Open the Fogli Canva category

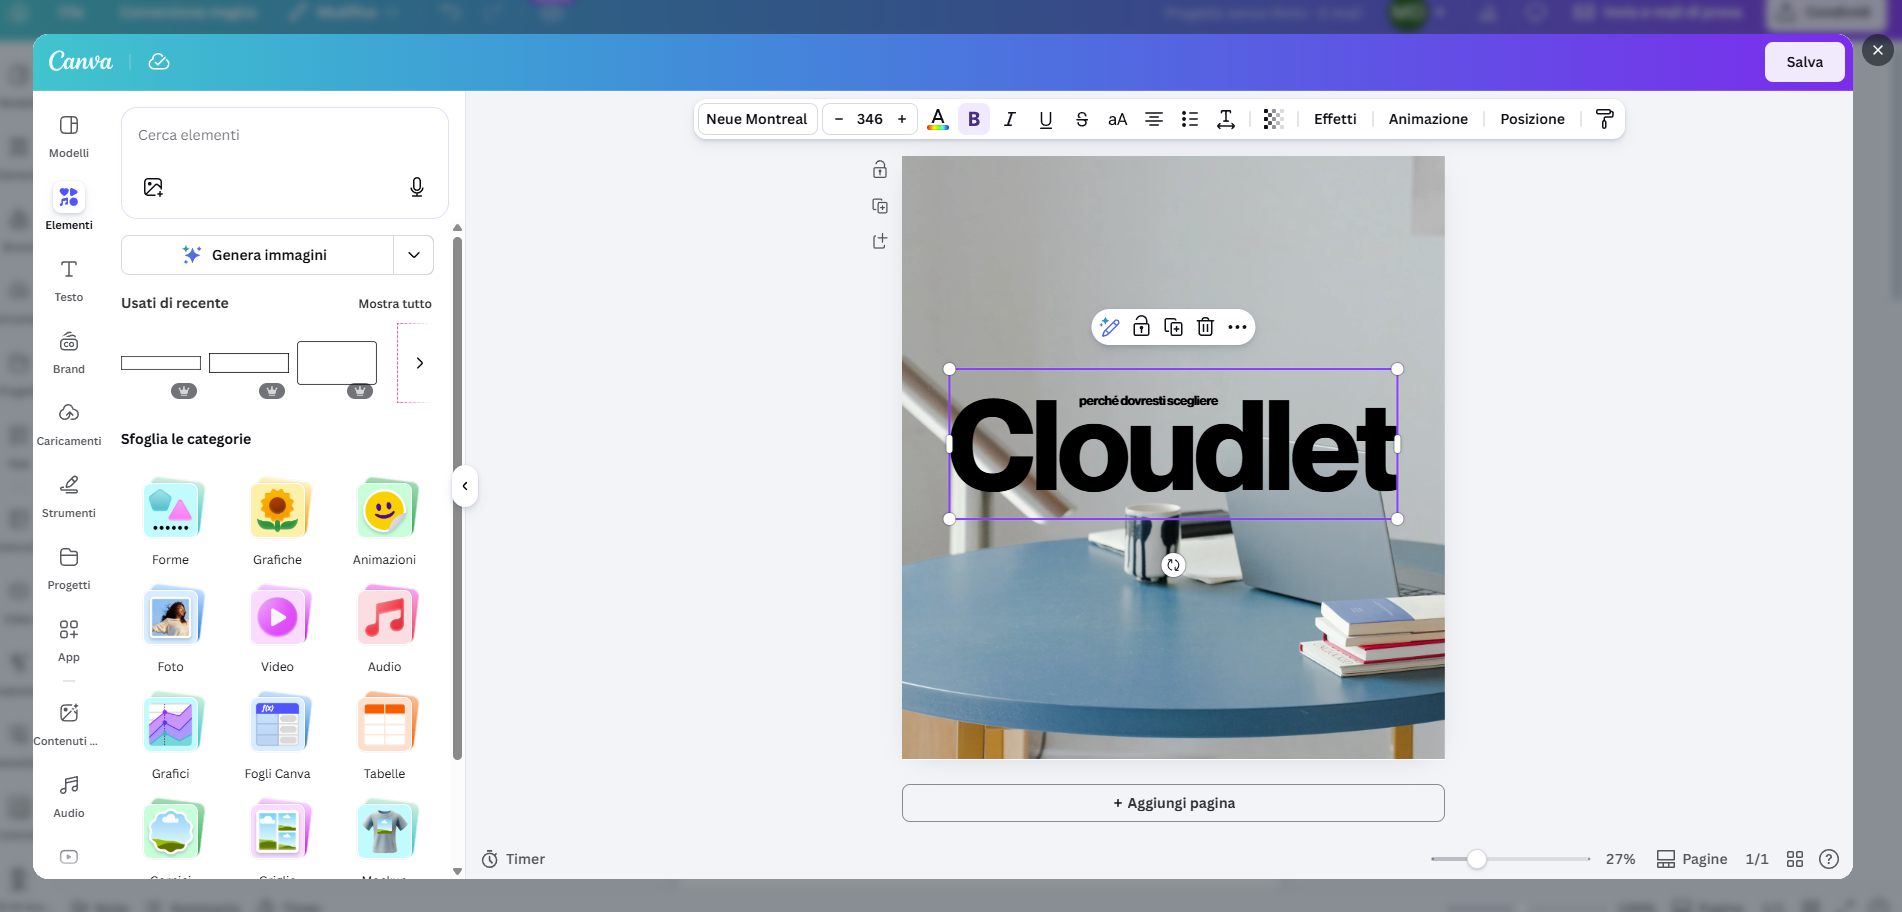point(278,737)
